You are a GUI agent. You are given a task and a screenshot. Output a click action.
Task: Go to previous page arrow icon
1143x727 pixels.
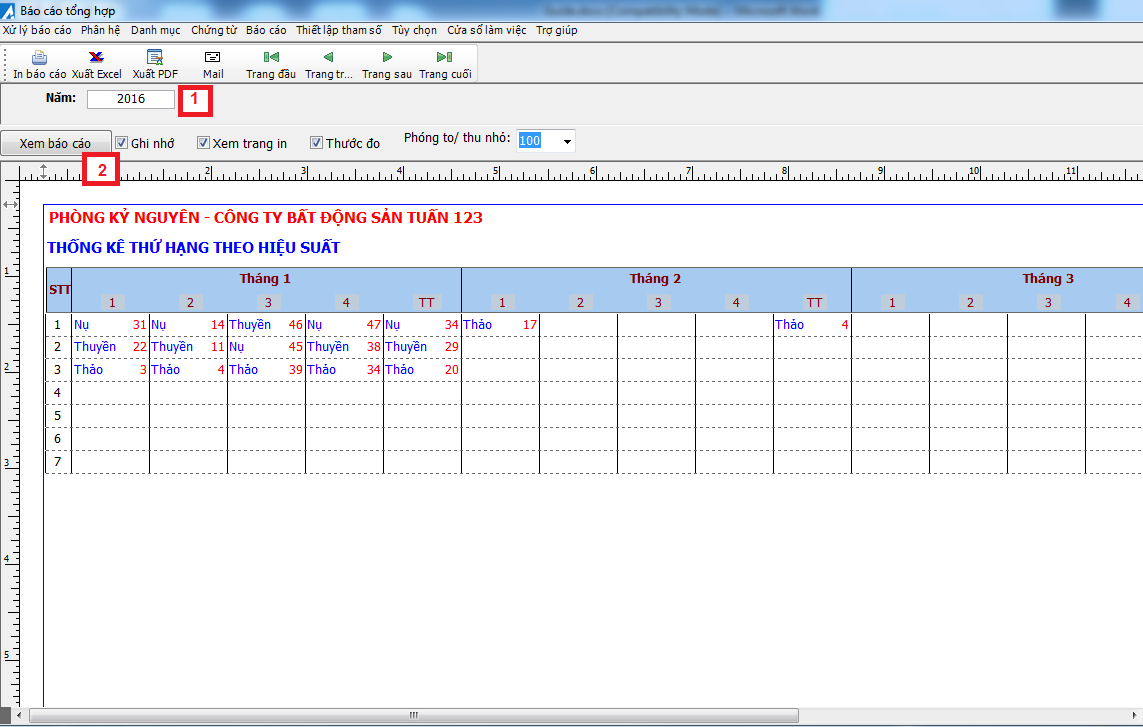[328, 58]
